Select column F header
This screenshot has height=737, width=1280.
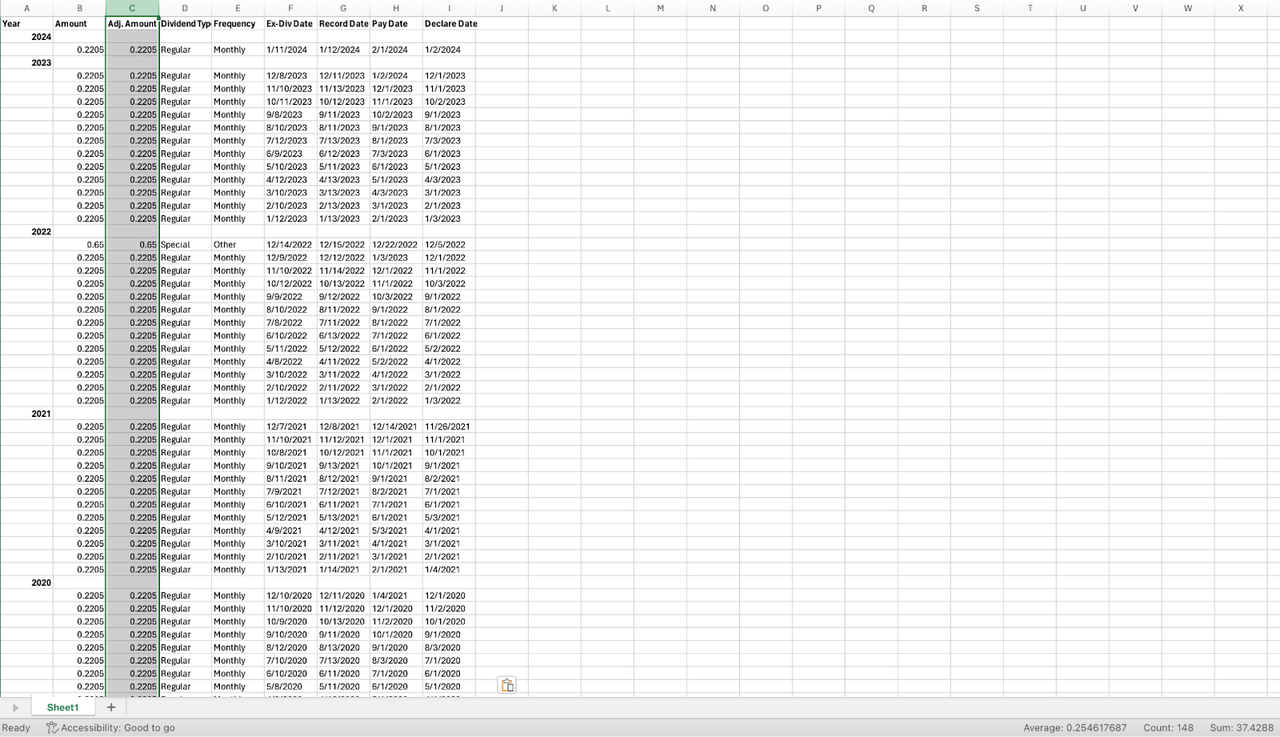tap(290, 8)
